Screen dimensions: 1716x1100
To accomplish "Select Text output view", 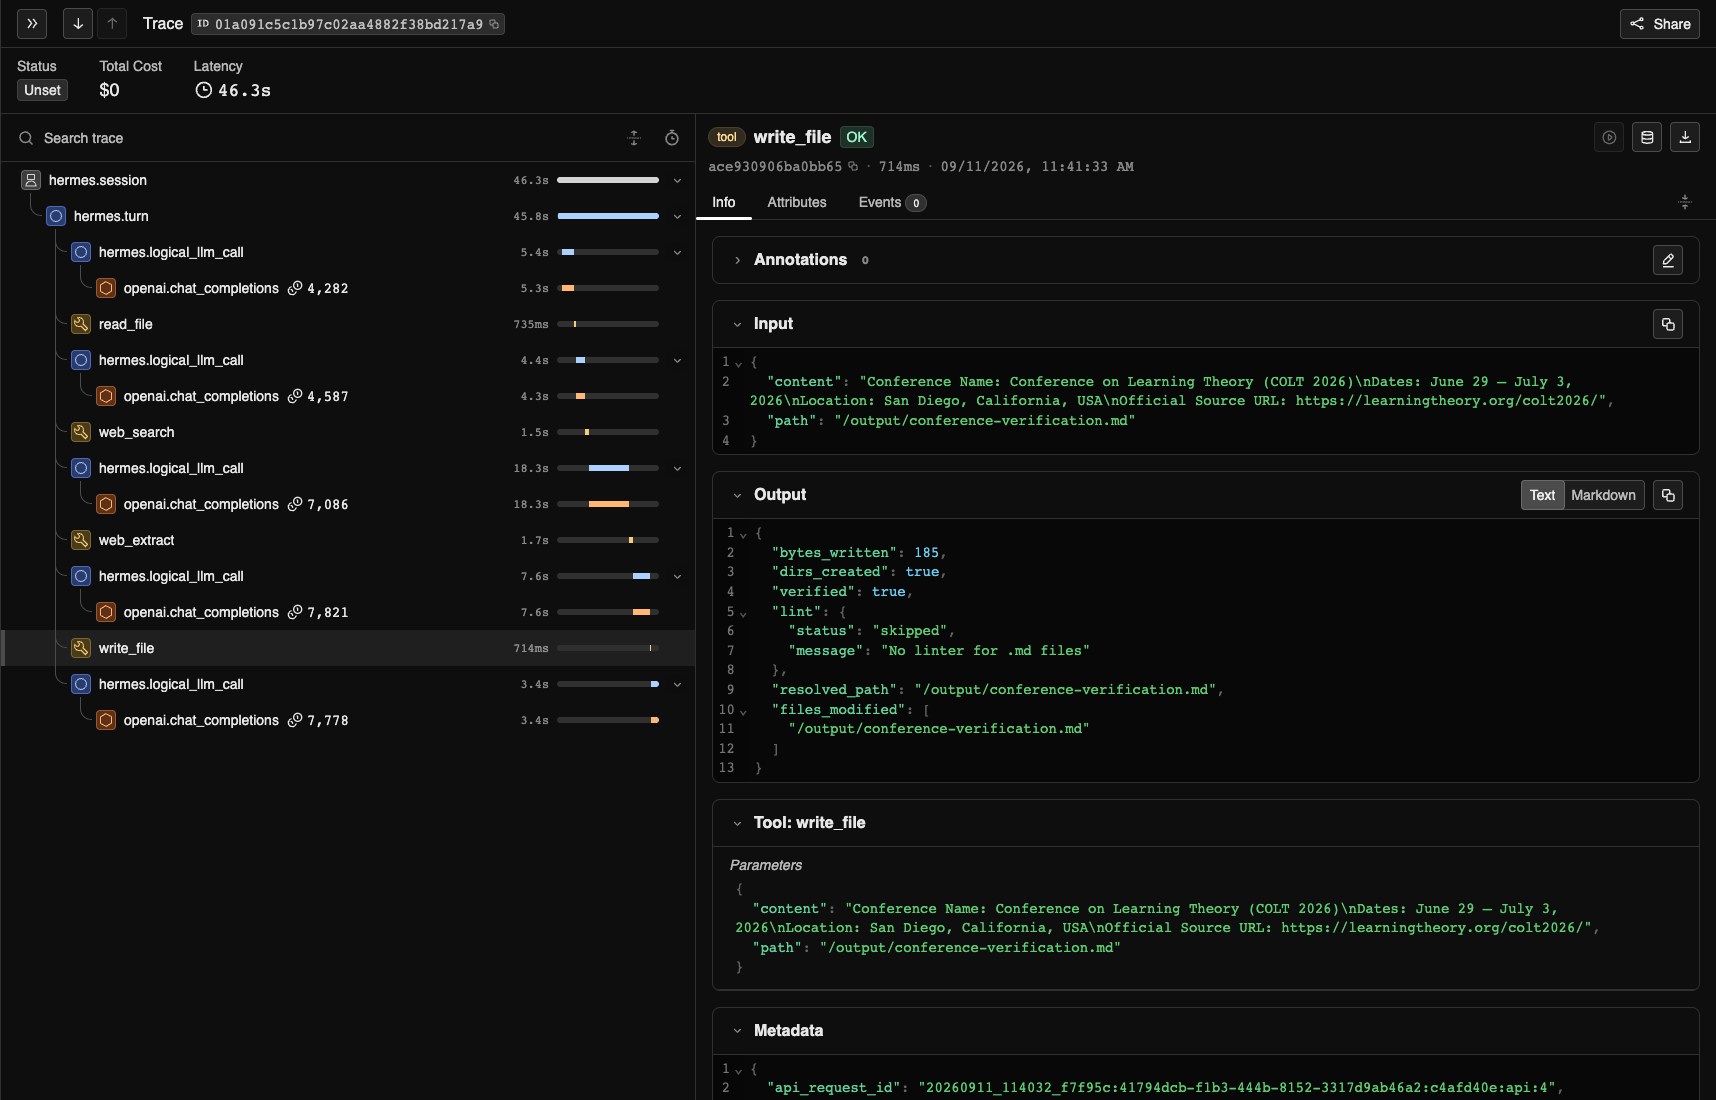I will coord(1542,495).
